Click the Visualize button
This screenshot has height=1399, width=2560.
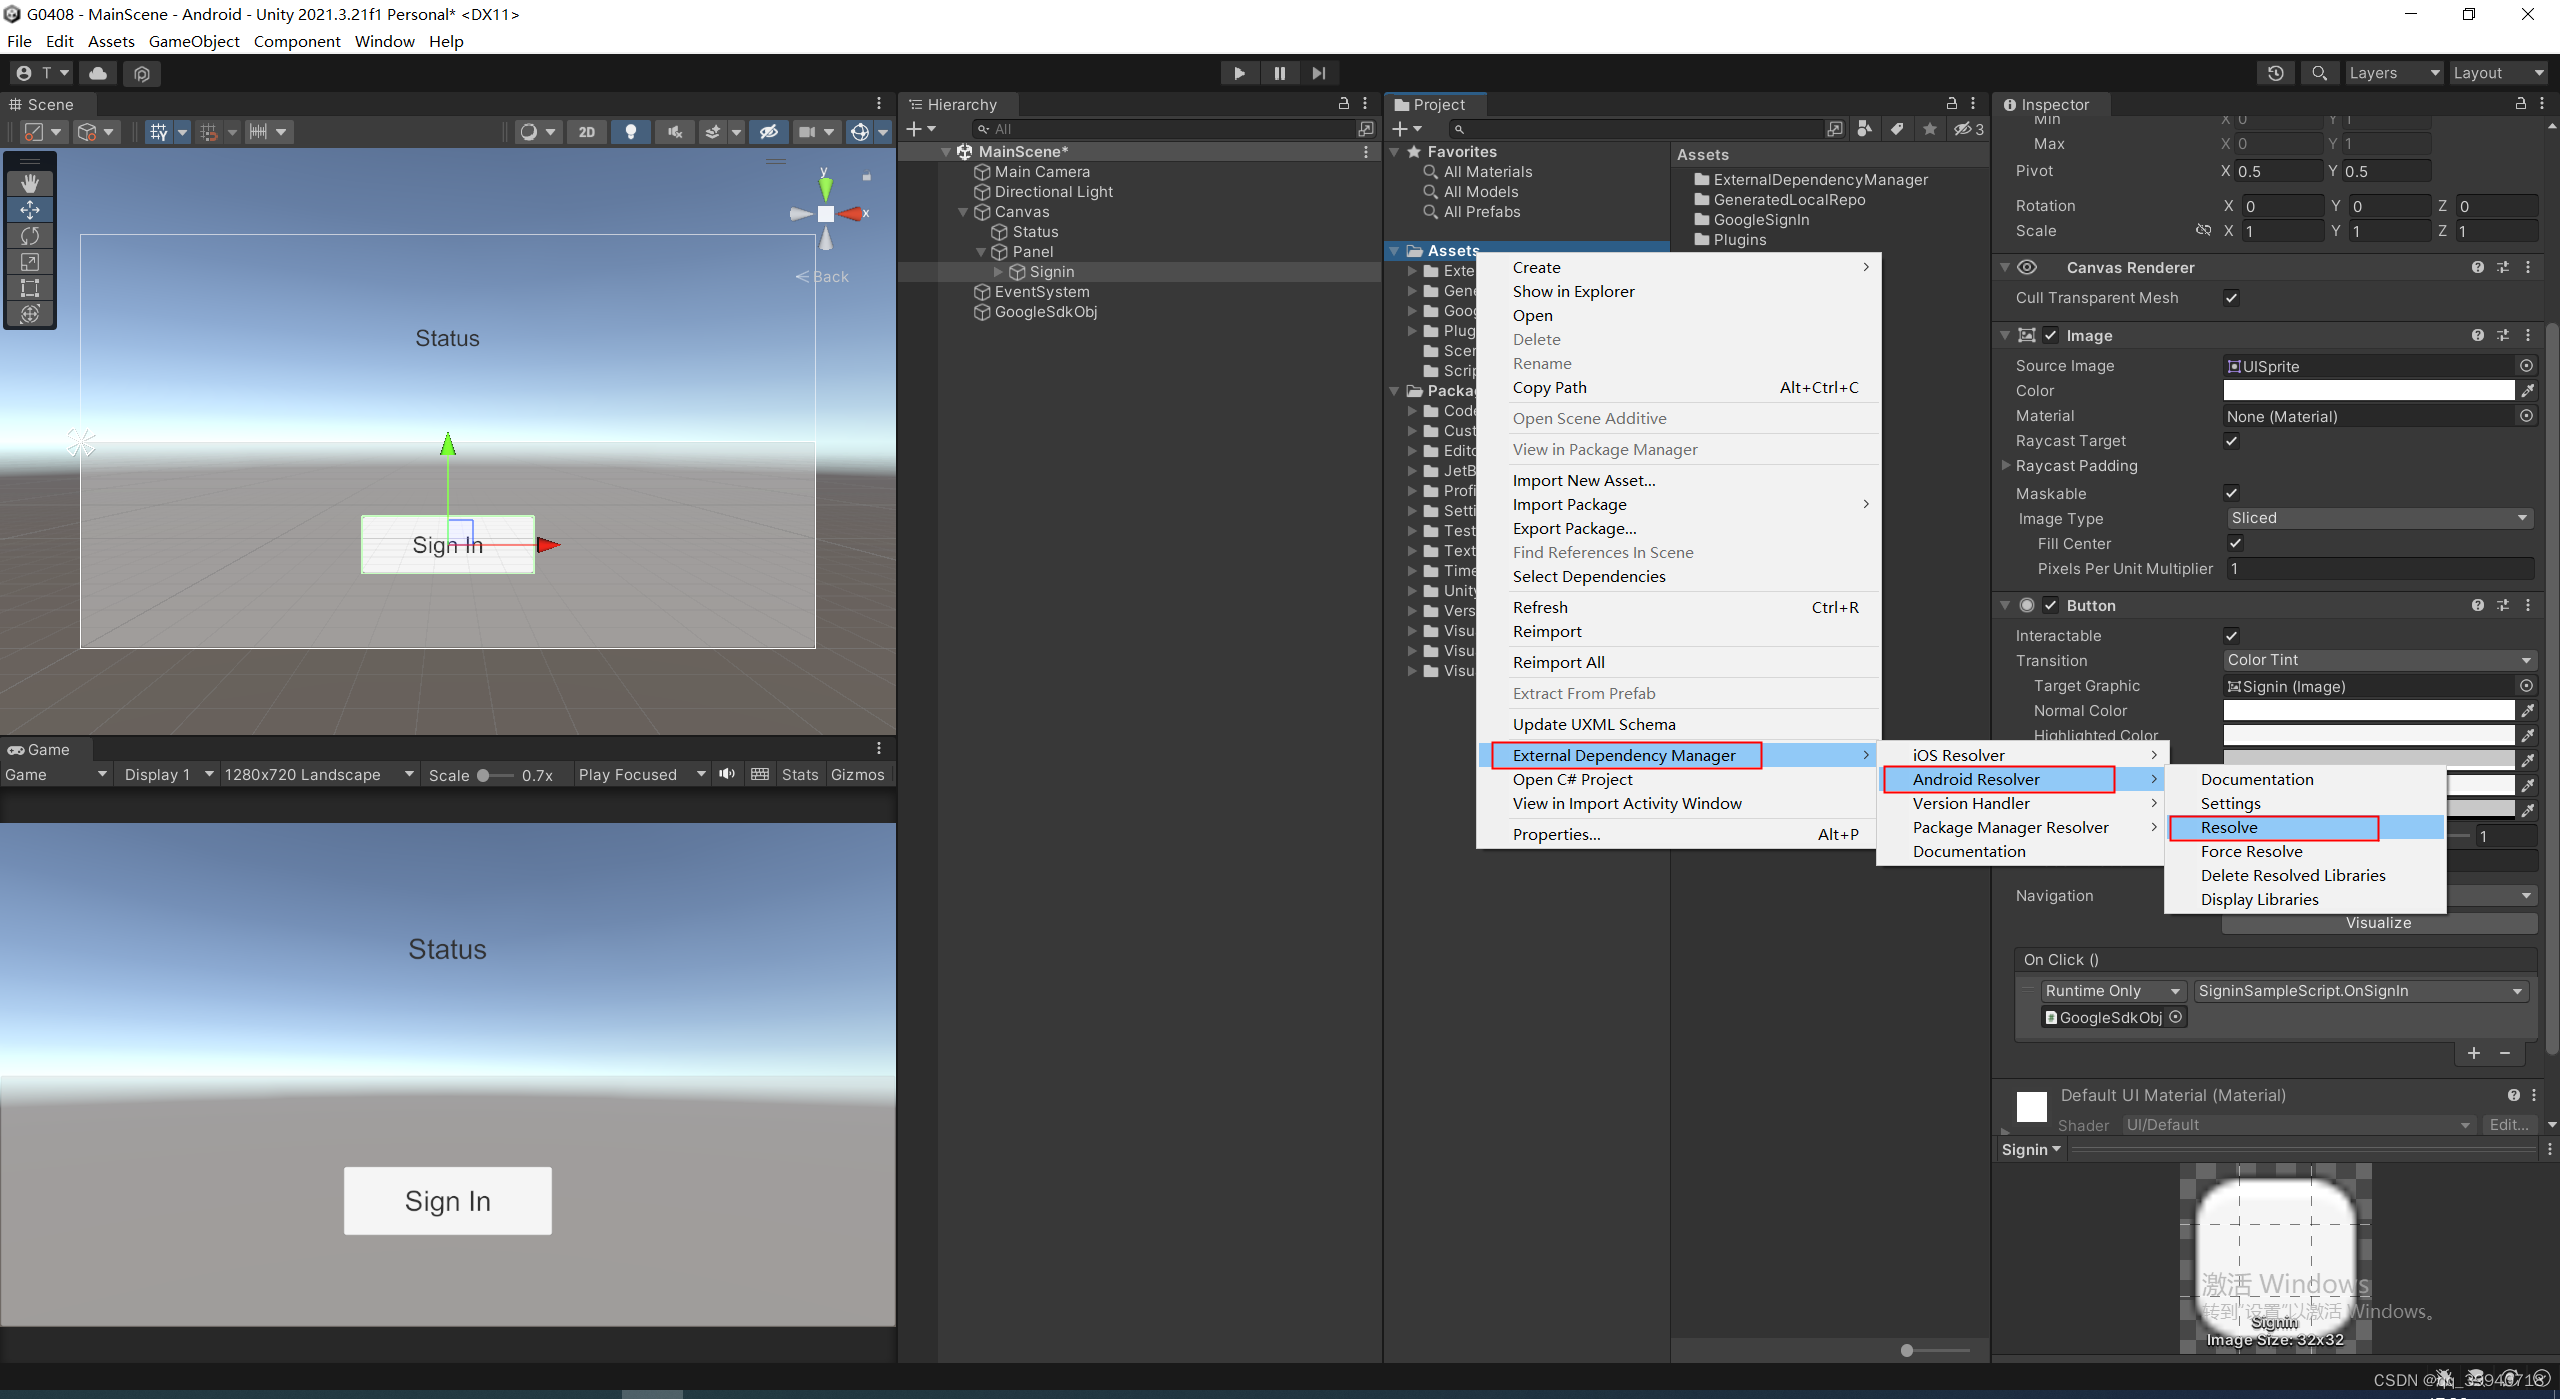click(x=2378, y=923)
